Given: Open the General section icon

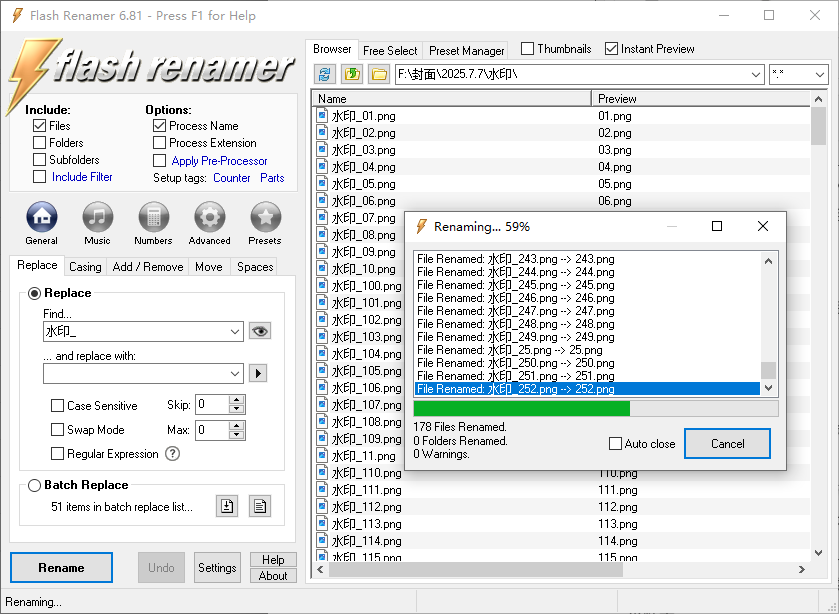Looking at the screenshot, I should point(41,217).
